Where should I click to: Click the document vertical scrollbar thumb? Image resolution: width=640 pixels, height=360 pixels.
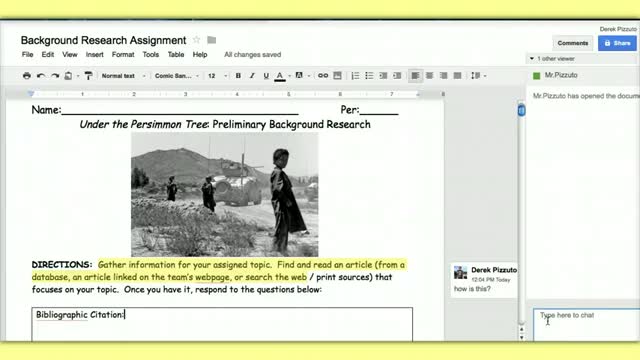click(521, 110)
